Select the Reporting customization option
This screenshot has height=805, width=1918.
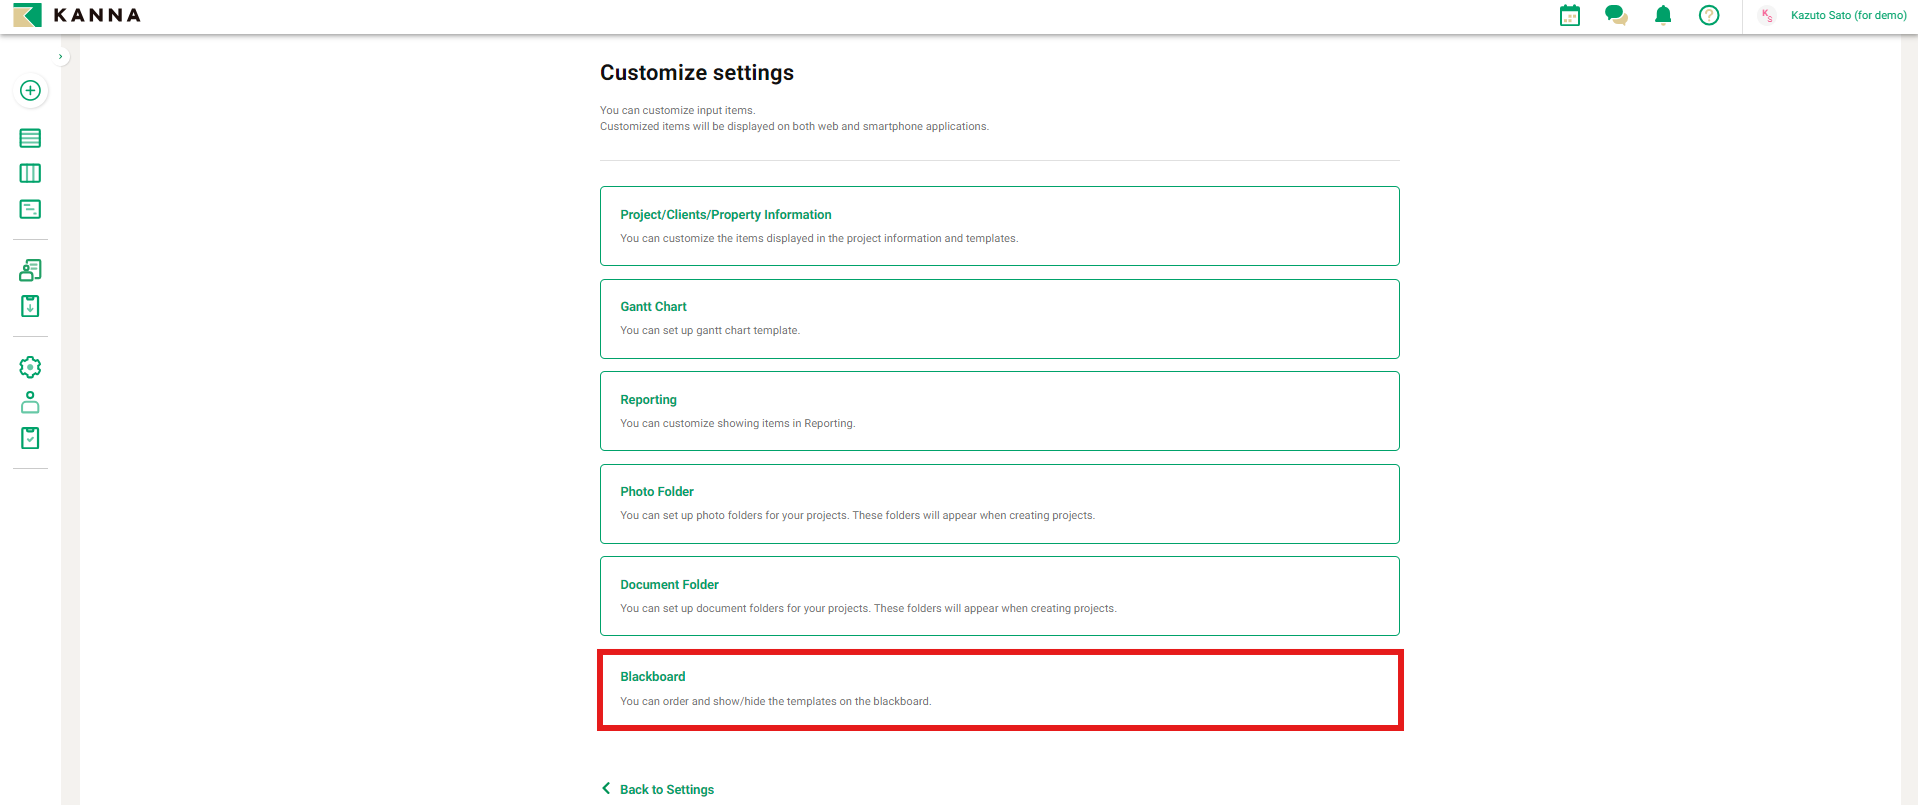point(999,411)
